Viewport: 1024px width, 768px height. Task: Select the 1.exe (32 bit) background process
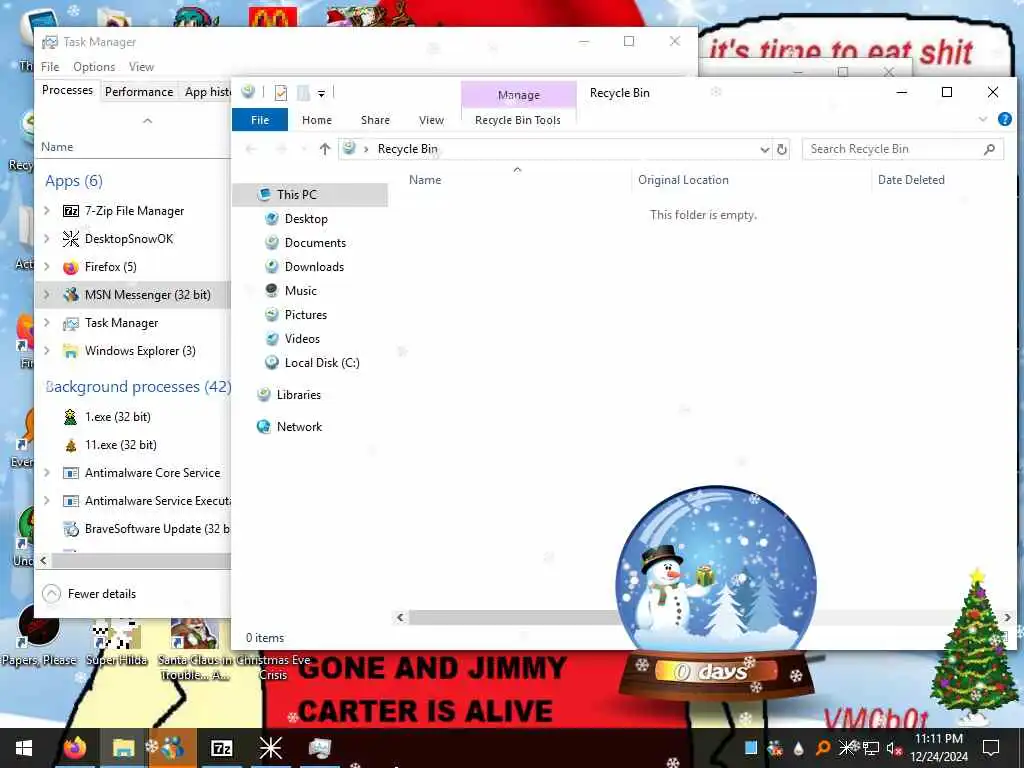point(134,417)
